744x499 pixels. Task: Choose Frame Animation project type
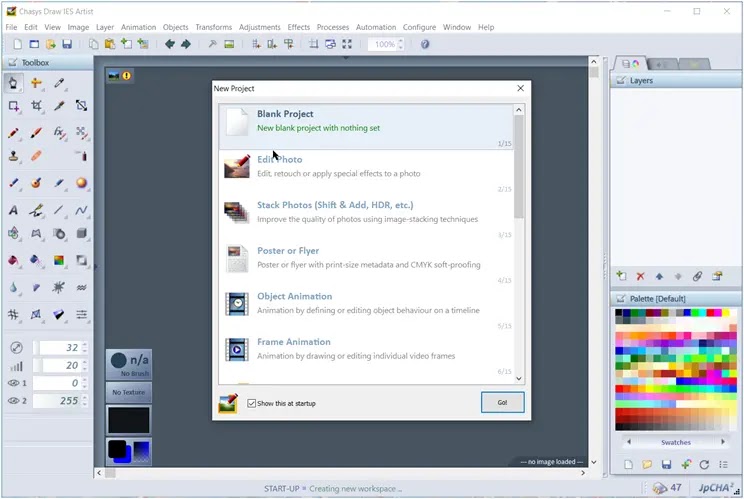(x=366, y=354)
